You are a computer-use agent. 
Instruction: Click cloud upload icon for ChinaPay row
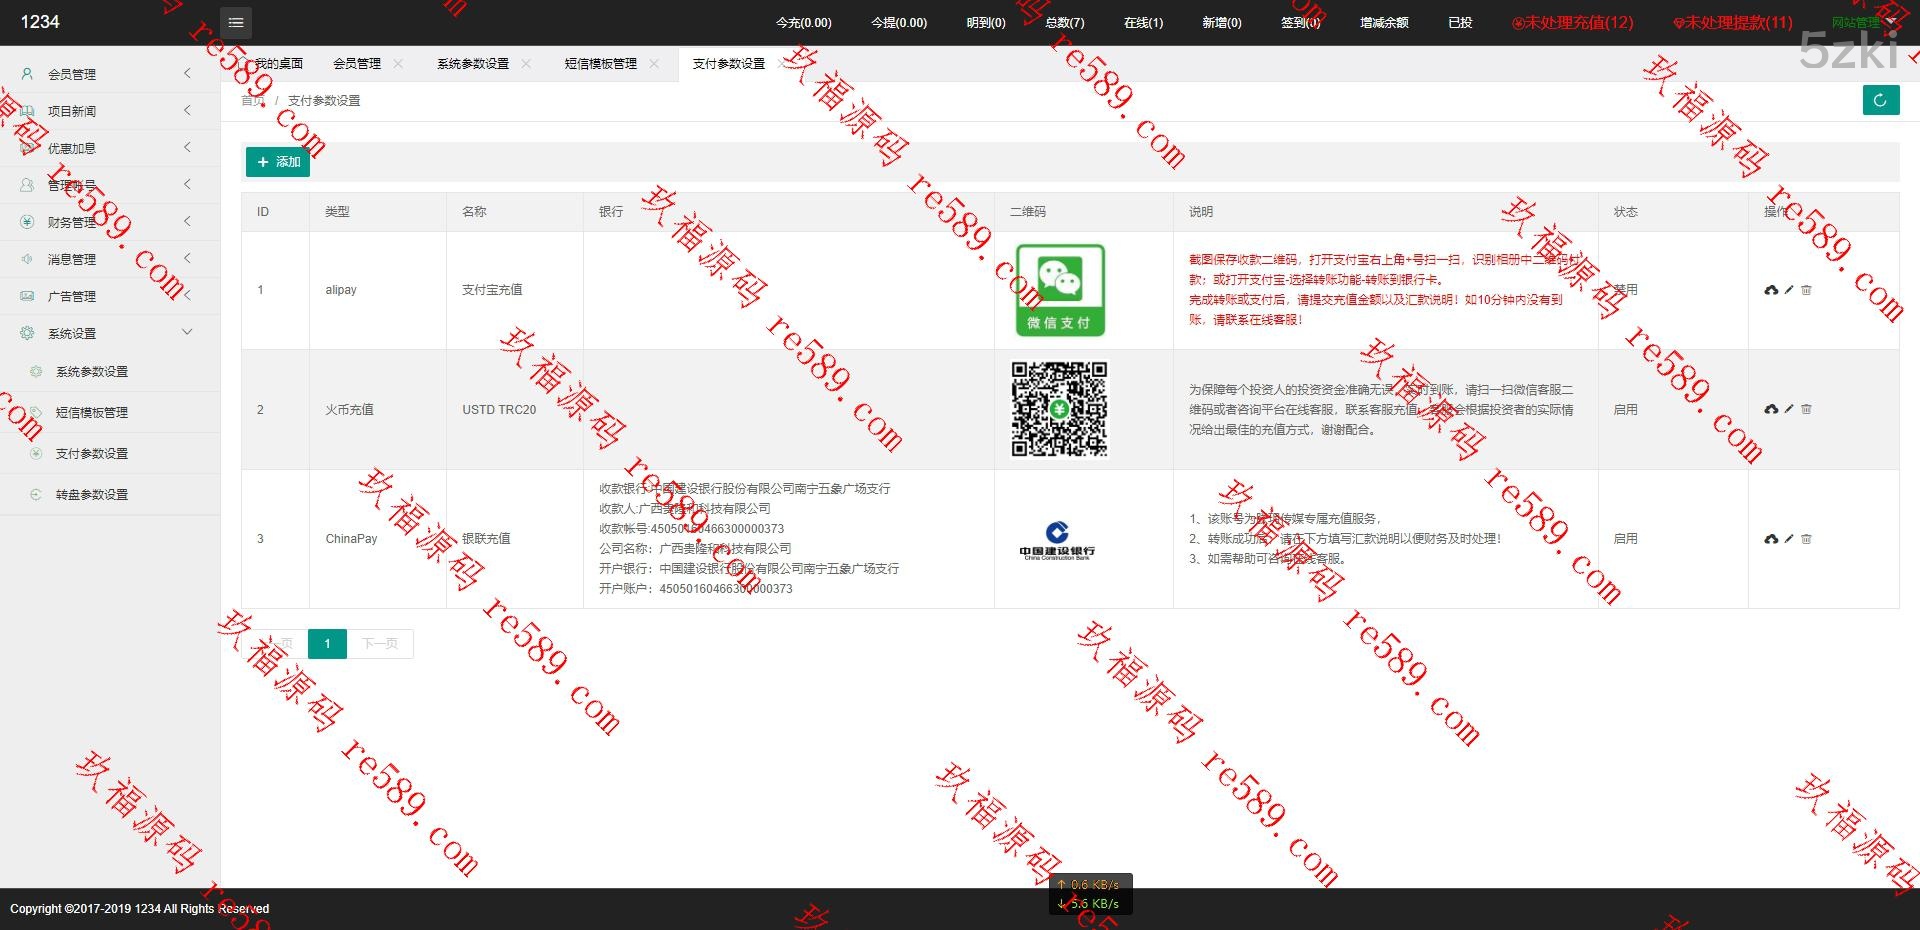point(1771,539)
